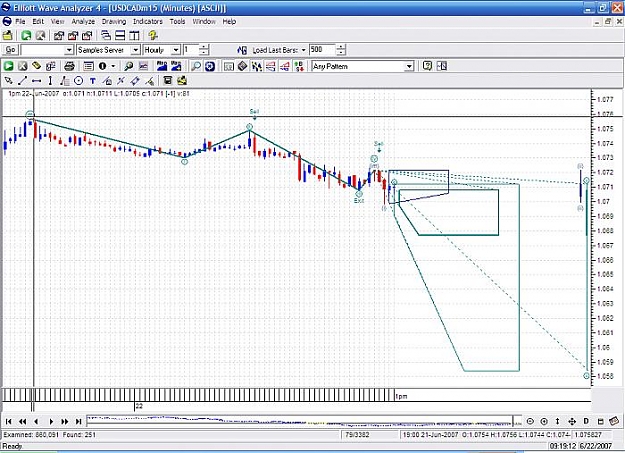Viewport: 625px width, 453px height.
Task: Open the Hourly timeframe dropdown
Action: pos(176,50)
